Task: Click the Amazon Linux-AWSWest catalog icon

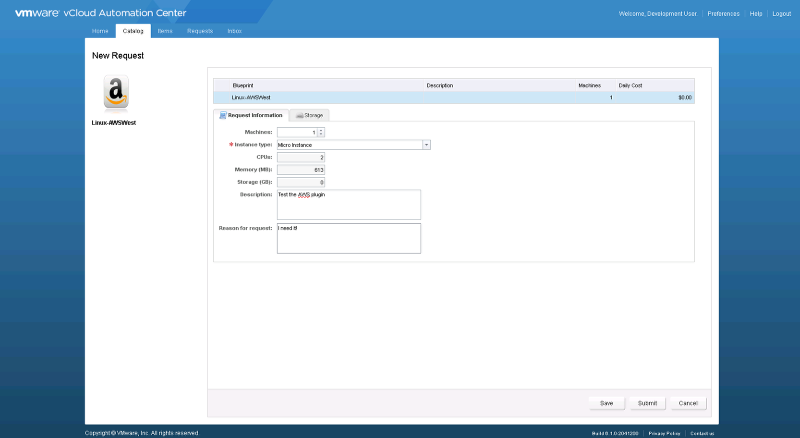Action: click(116, 92)
